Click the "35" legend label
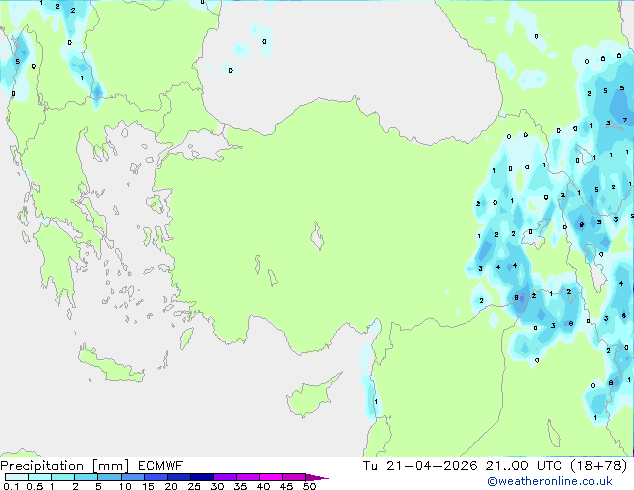634x490 pixels. click(x=240, y=486)
